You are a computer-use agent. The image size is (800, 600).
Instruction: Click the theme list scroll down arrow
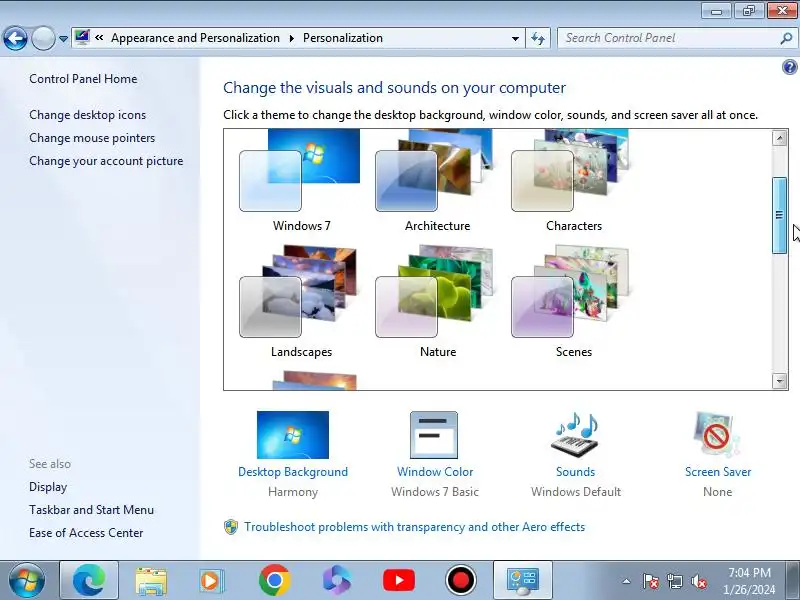(779, 381)
